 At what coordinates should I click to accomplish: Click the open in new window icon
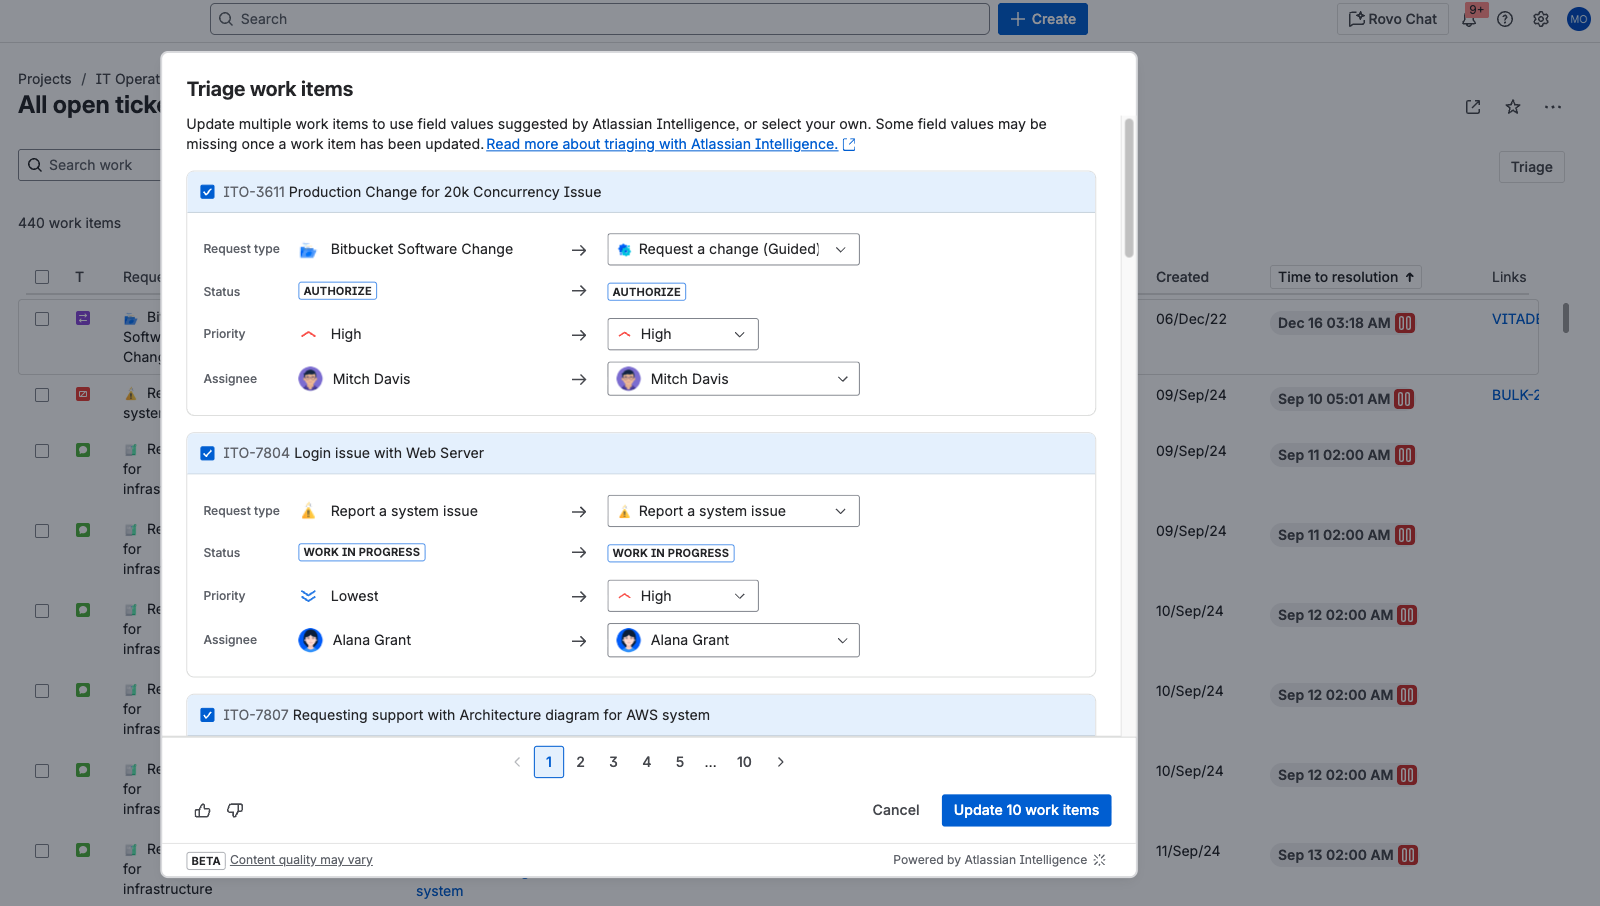(1473, 107)
